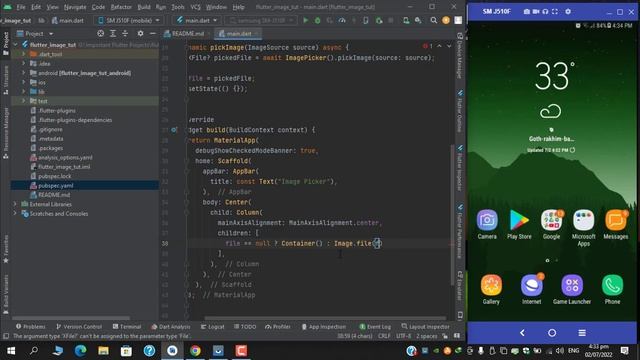The height and width of the screenshot is (360, 640).
Task: Open the profiler gauge icon in toolbar
Action: pyautogui.click(x=342, y=20)
